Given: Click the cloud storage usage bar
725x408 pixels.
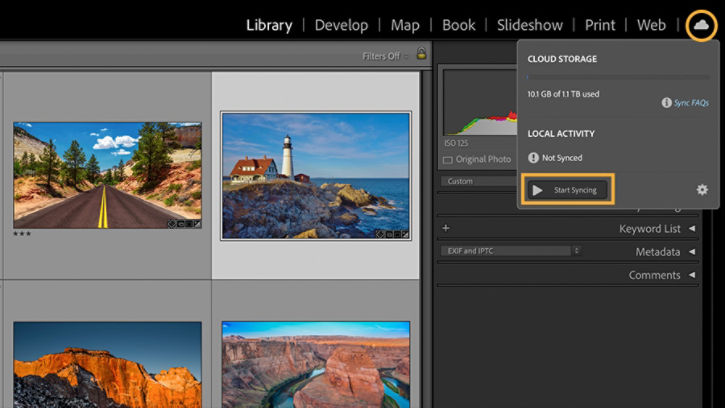Looking at the screenshot, I should pos(618,77).
